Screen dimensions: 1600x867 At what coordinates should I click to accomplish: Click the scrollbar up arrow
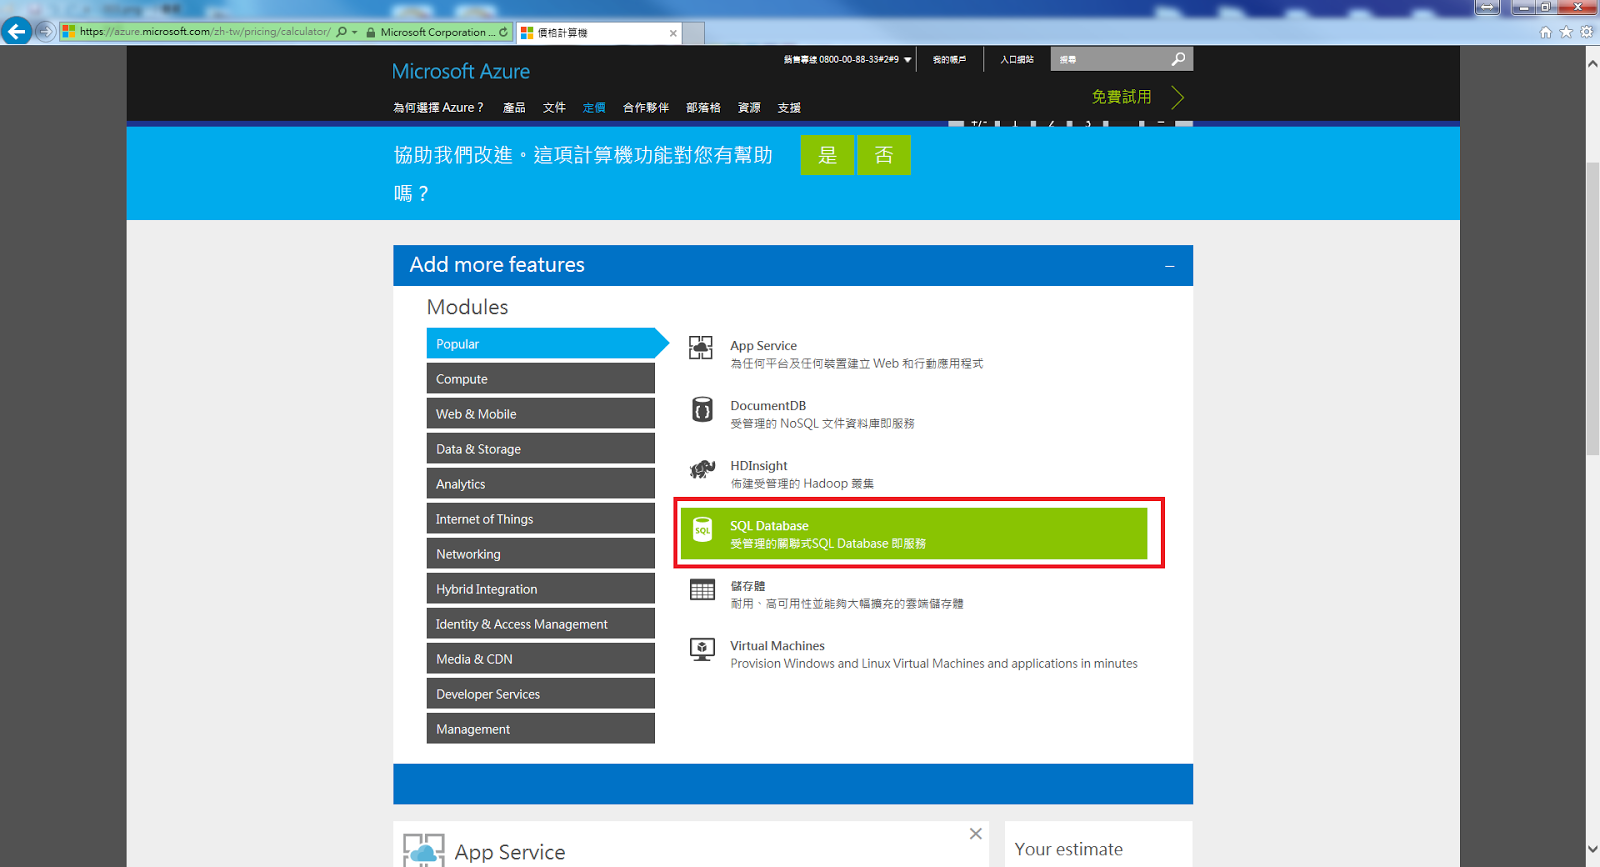point(1592,63)
